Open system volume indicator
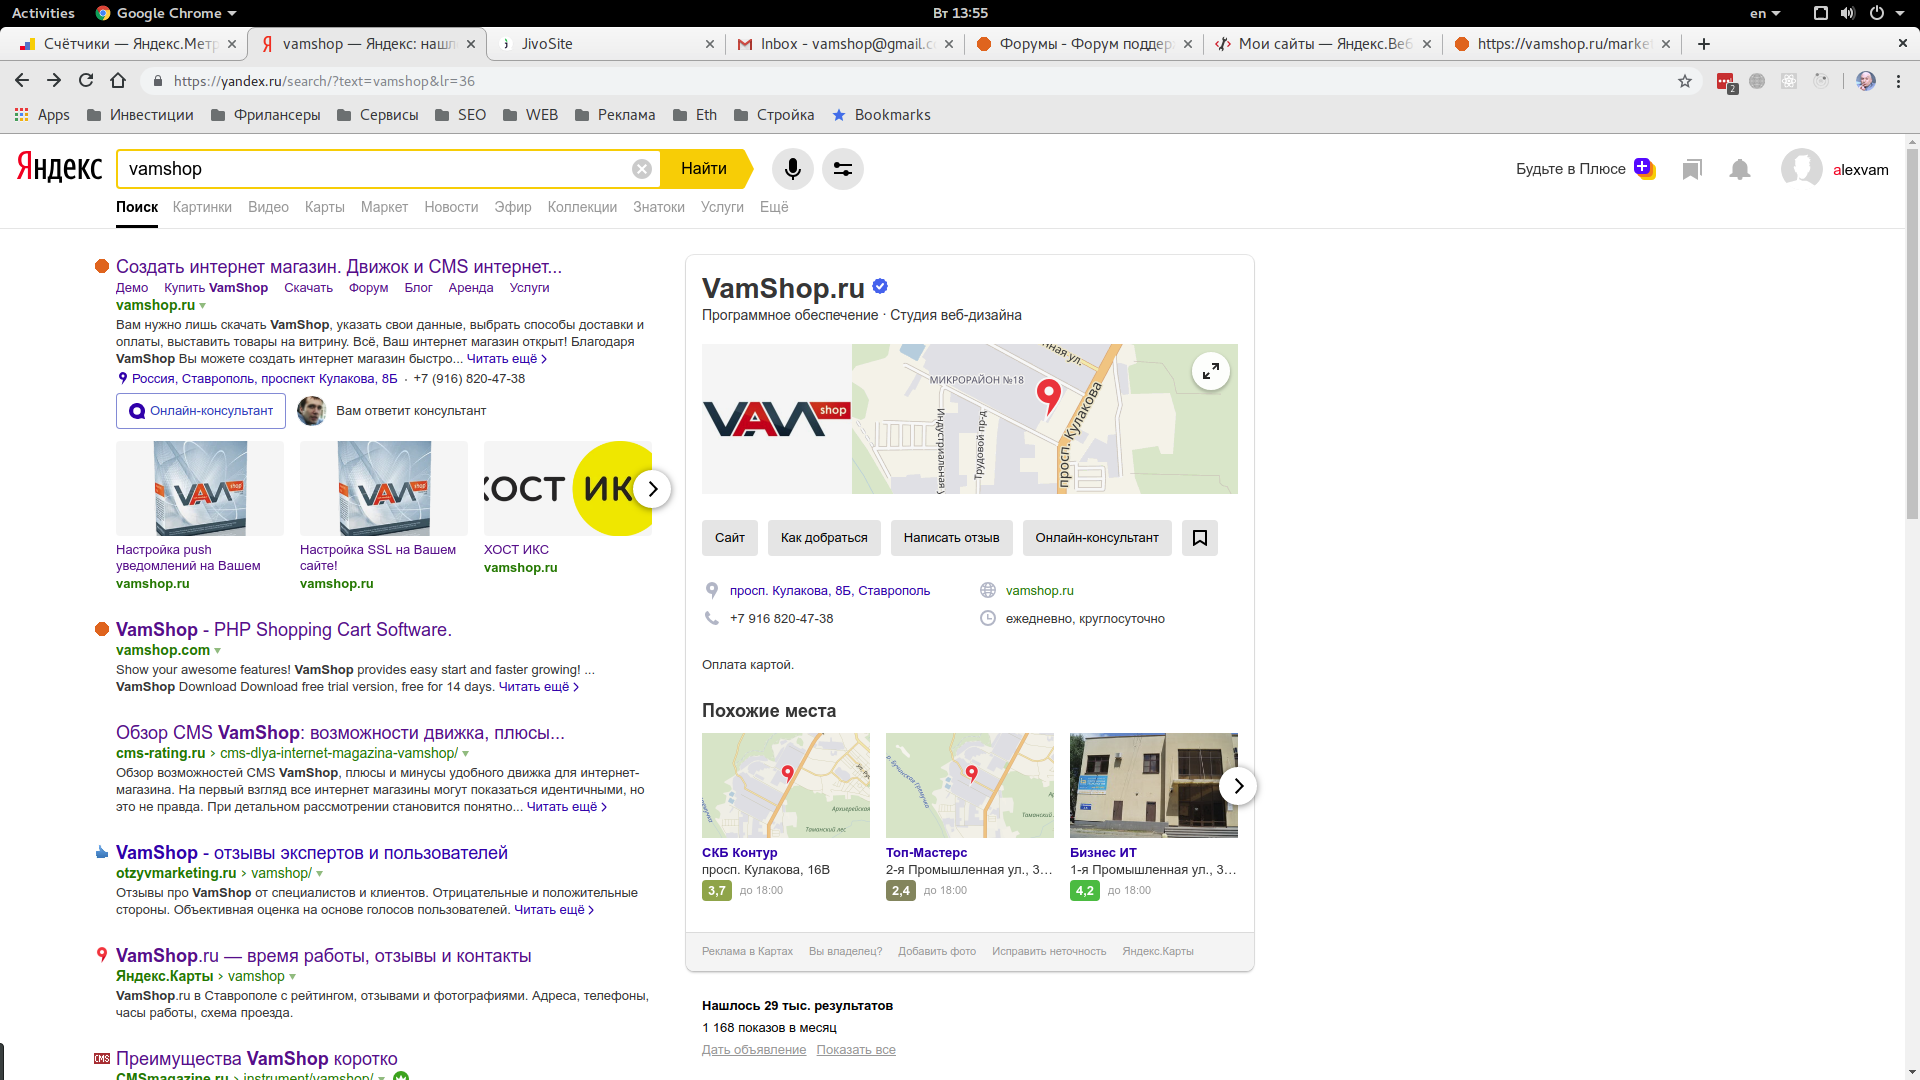This screenshot has width=1920, height=1080. (x=1848, y=13)
